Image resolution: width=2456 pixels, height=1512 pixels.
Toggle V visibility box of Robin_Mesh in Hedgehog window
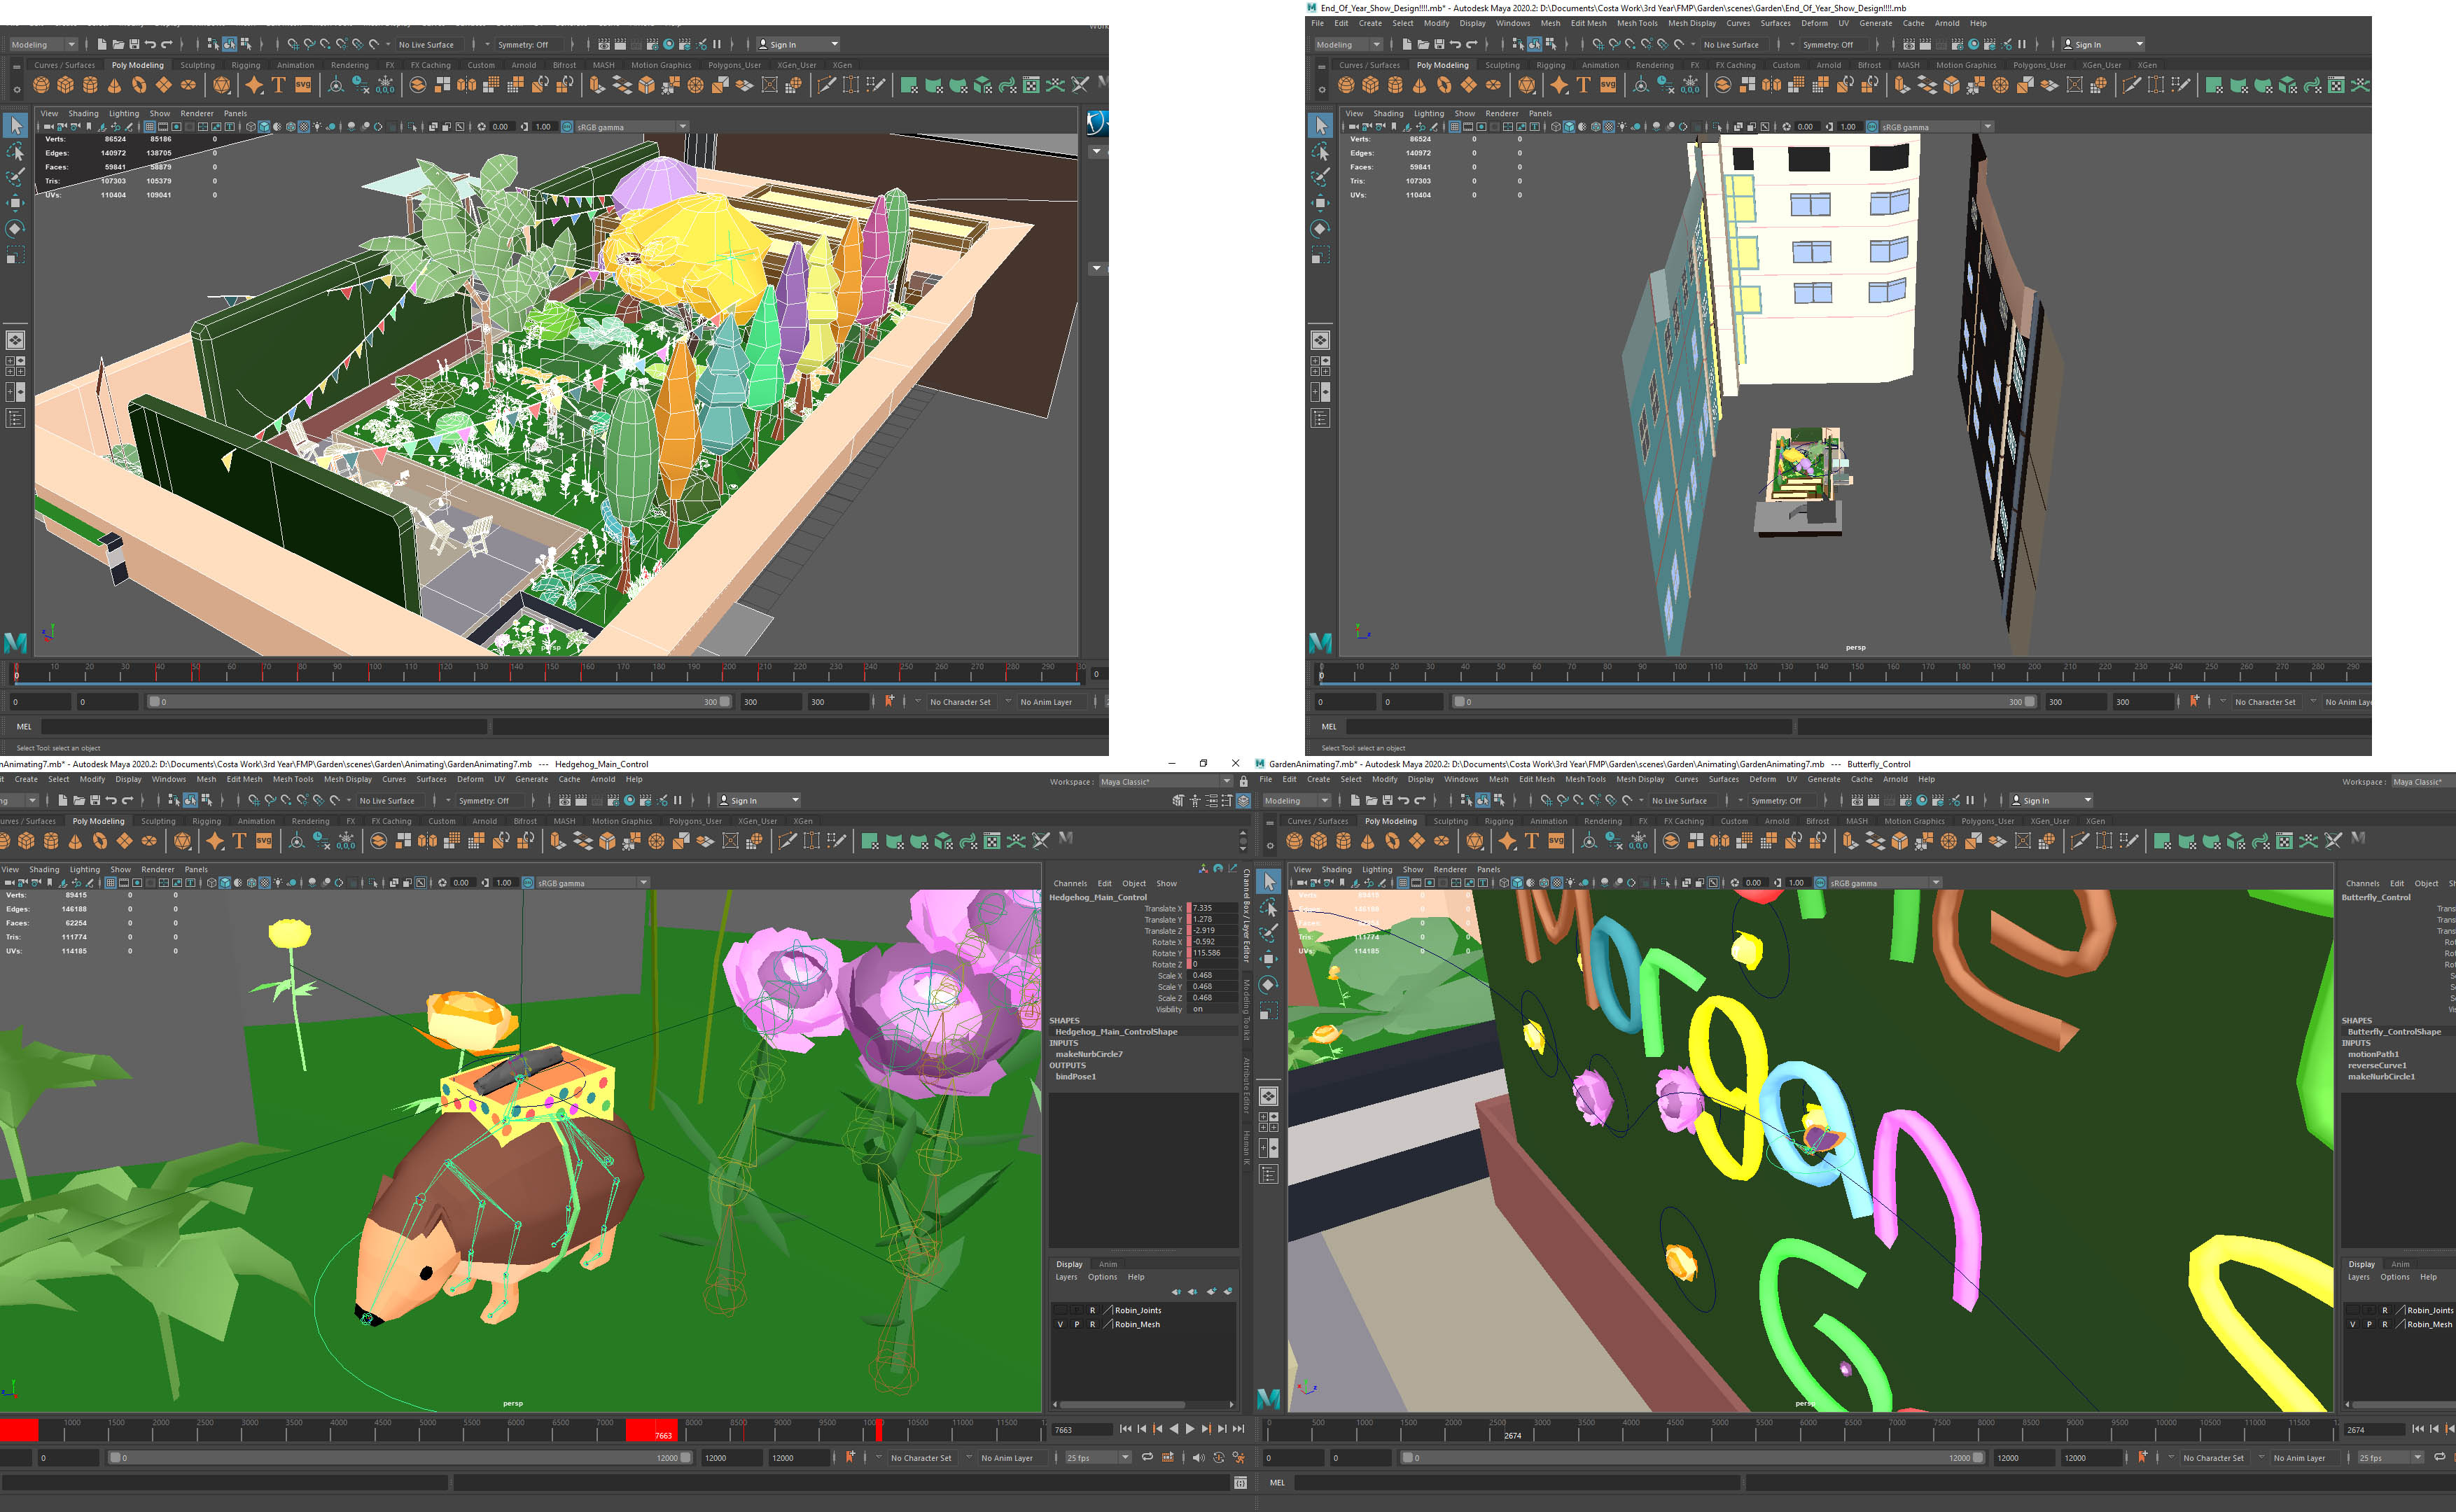point(1060,1324)
